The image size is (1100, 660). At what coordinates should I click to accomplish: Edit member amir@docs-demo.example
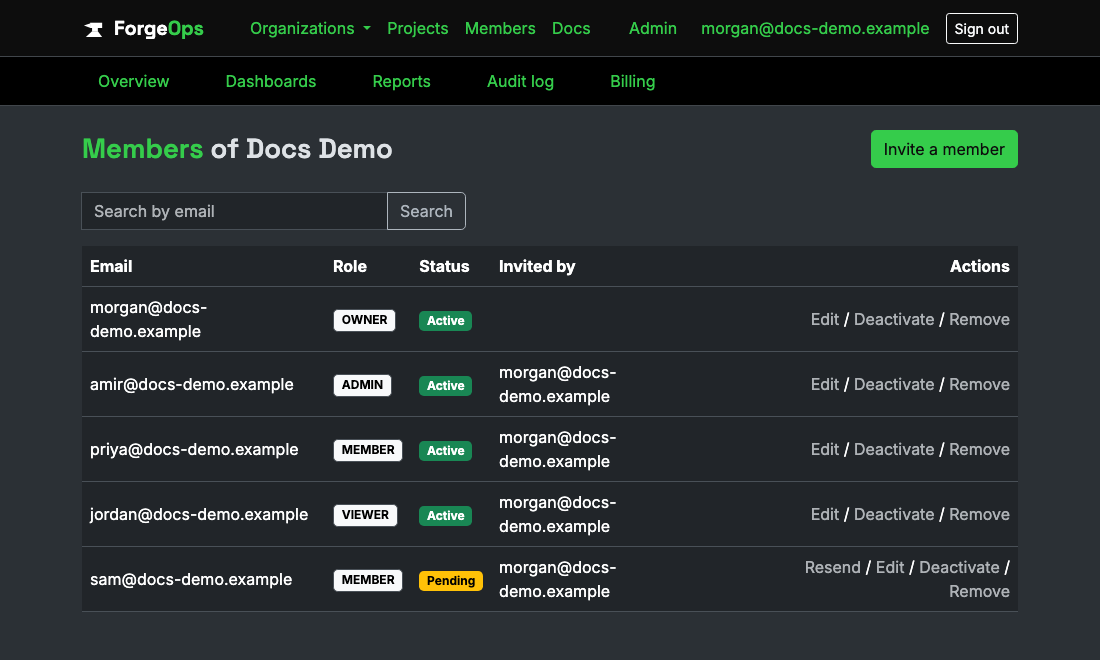point(824,384)
